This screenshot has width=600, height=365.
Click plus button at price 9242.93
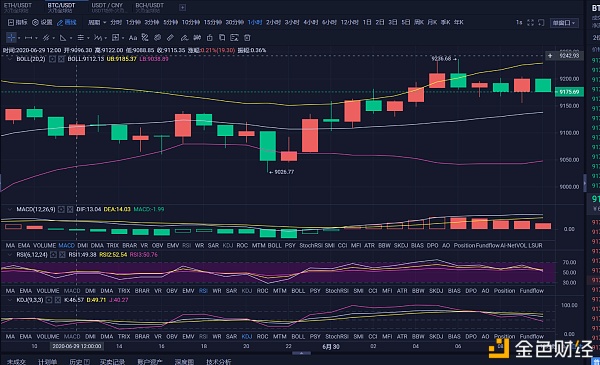point(550,55)
